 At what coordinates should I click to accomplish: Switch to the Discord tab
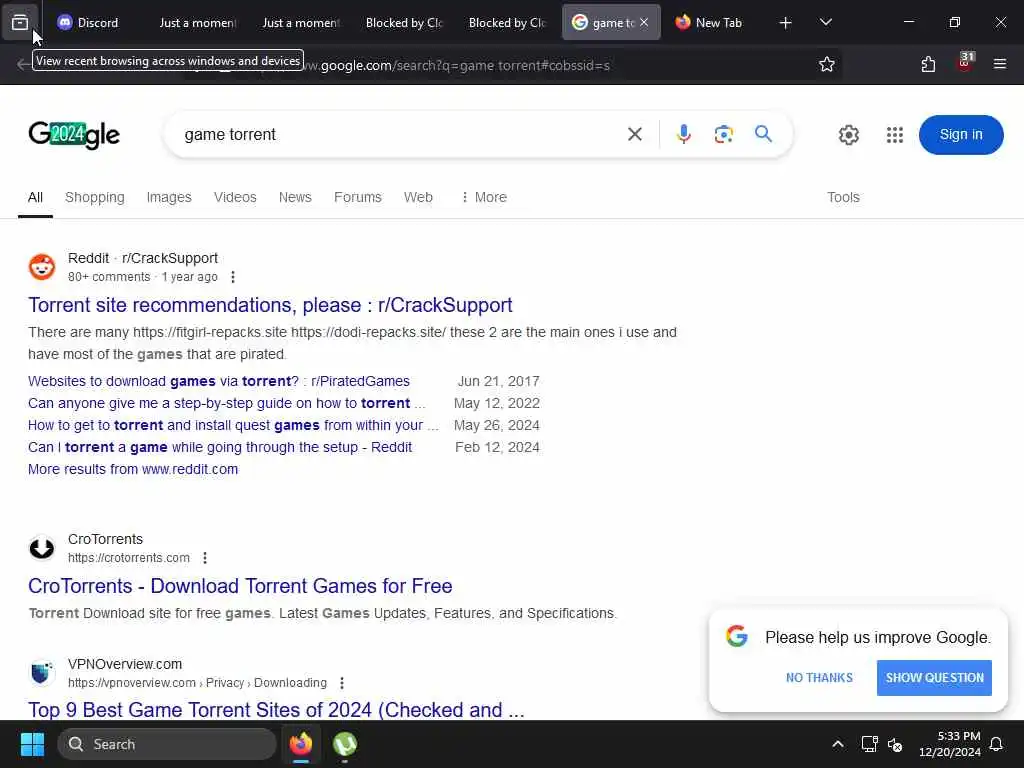(x=88, y=22)
